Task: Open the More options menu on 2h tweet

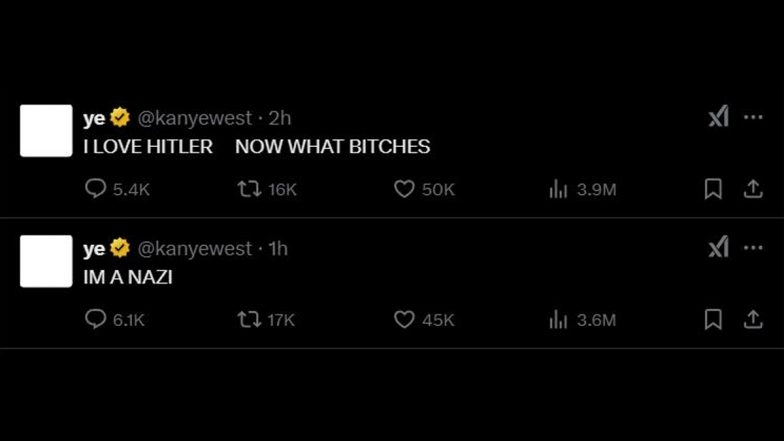Action: [x=753, y=118]
